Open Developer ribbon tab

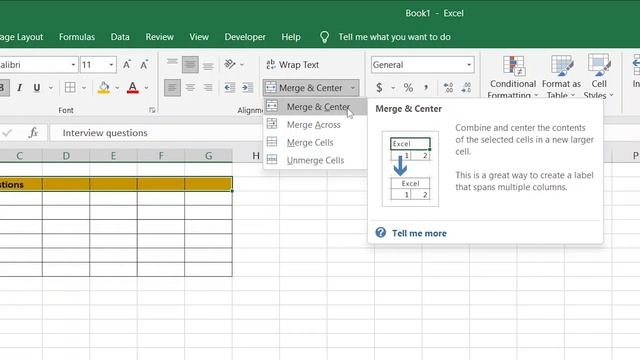[x=245, y=37]
